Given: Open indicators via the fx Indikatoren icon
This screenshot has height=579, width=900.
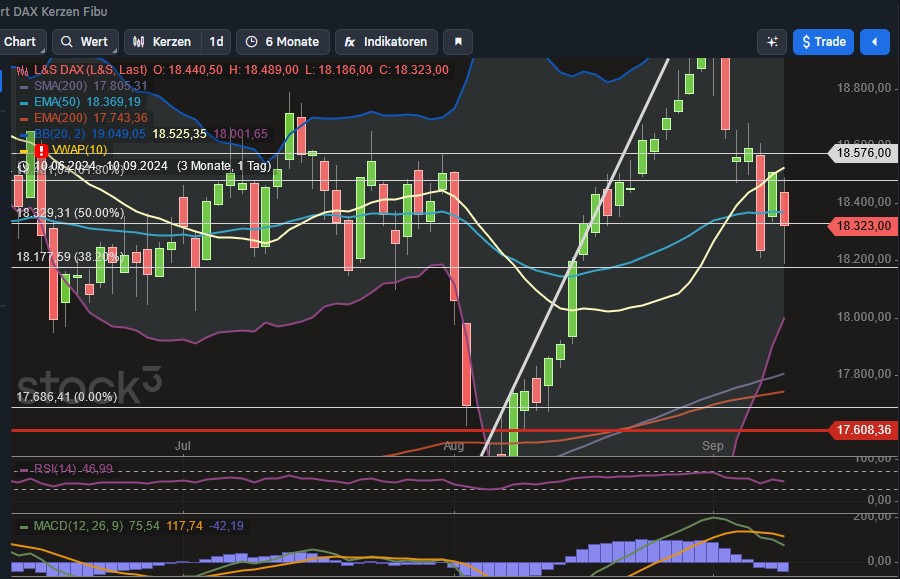Looking at the screenshot, I should [x=349, y=42].
